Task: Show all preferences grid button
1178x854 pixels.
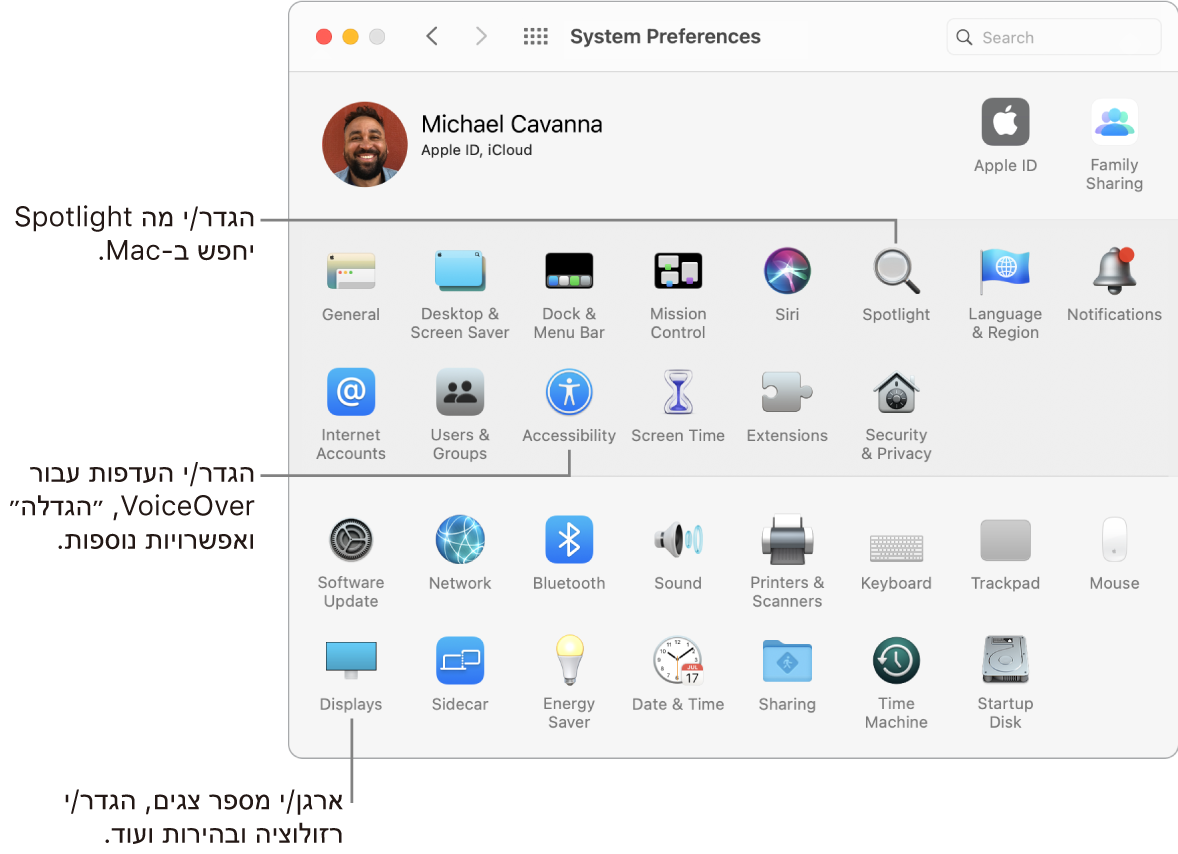Action: [x=536, y=36]
